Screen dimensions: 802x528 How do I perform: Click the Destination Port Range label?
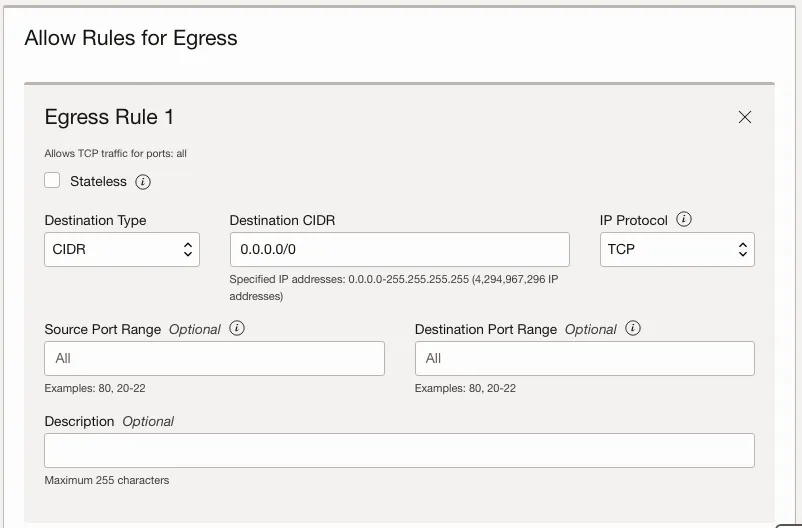tap(486, 329)
